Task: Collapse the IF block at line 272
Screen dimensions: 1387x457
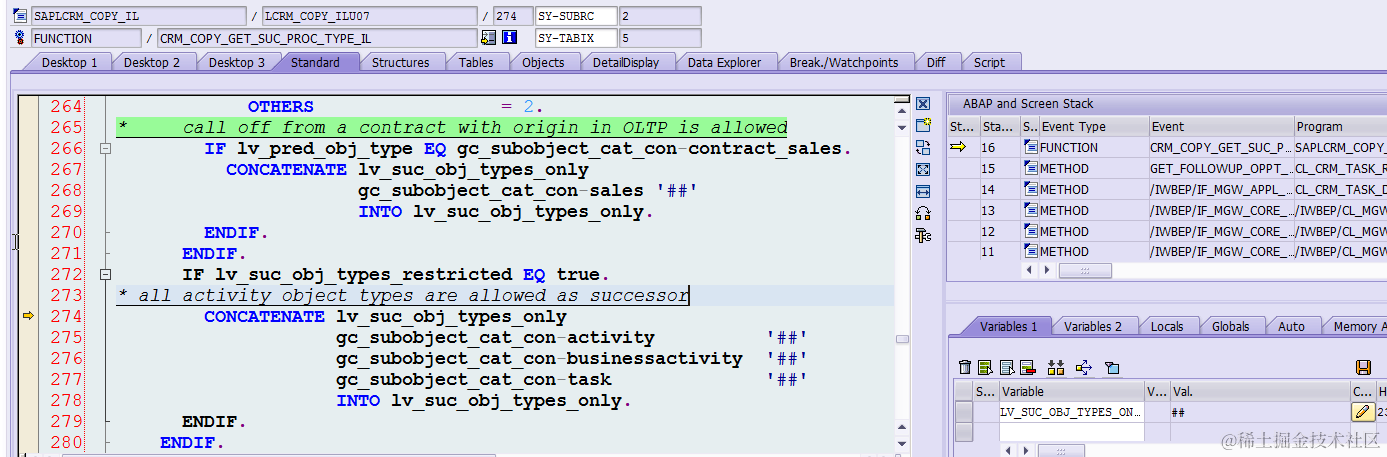Action: (104, 274)
